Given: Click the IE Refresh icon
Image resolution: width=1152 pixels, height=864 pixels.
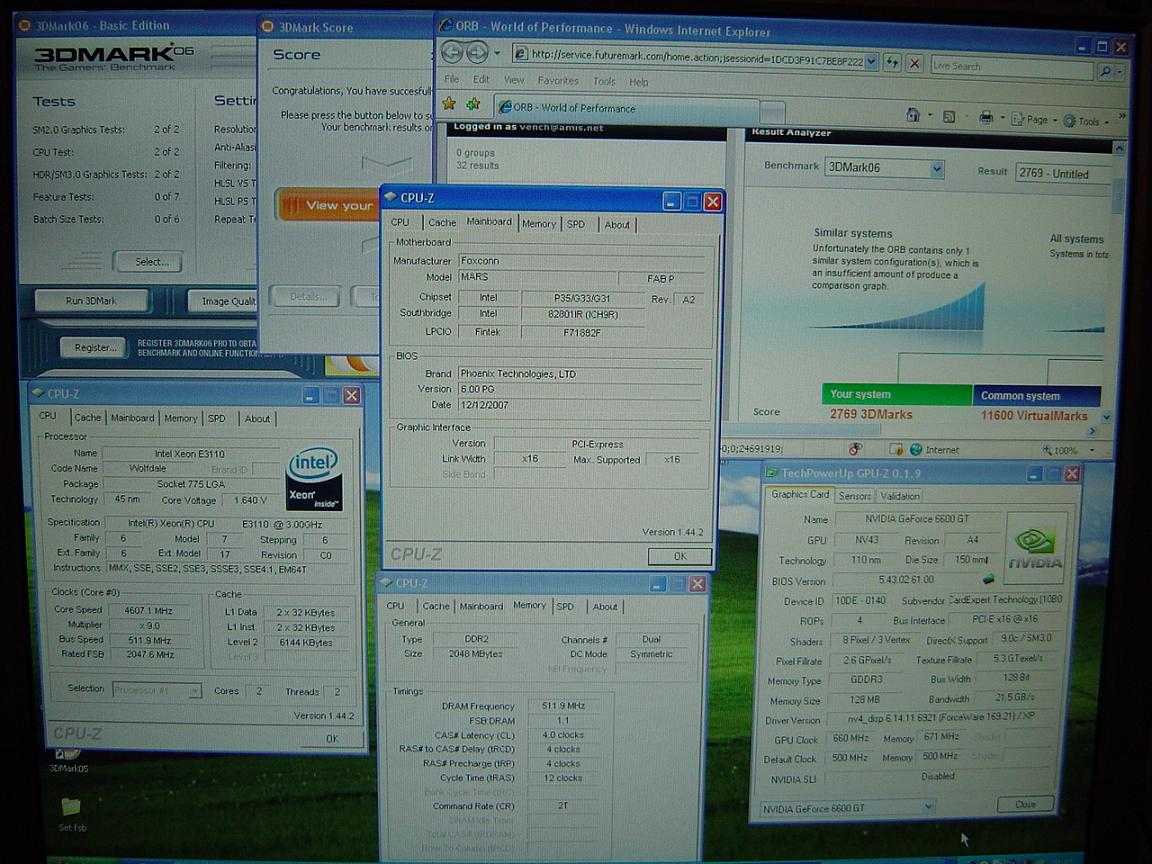Looking at the screenshot, I should (x=892, y=63).
